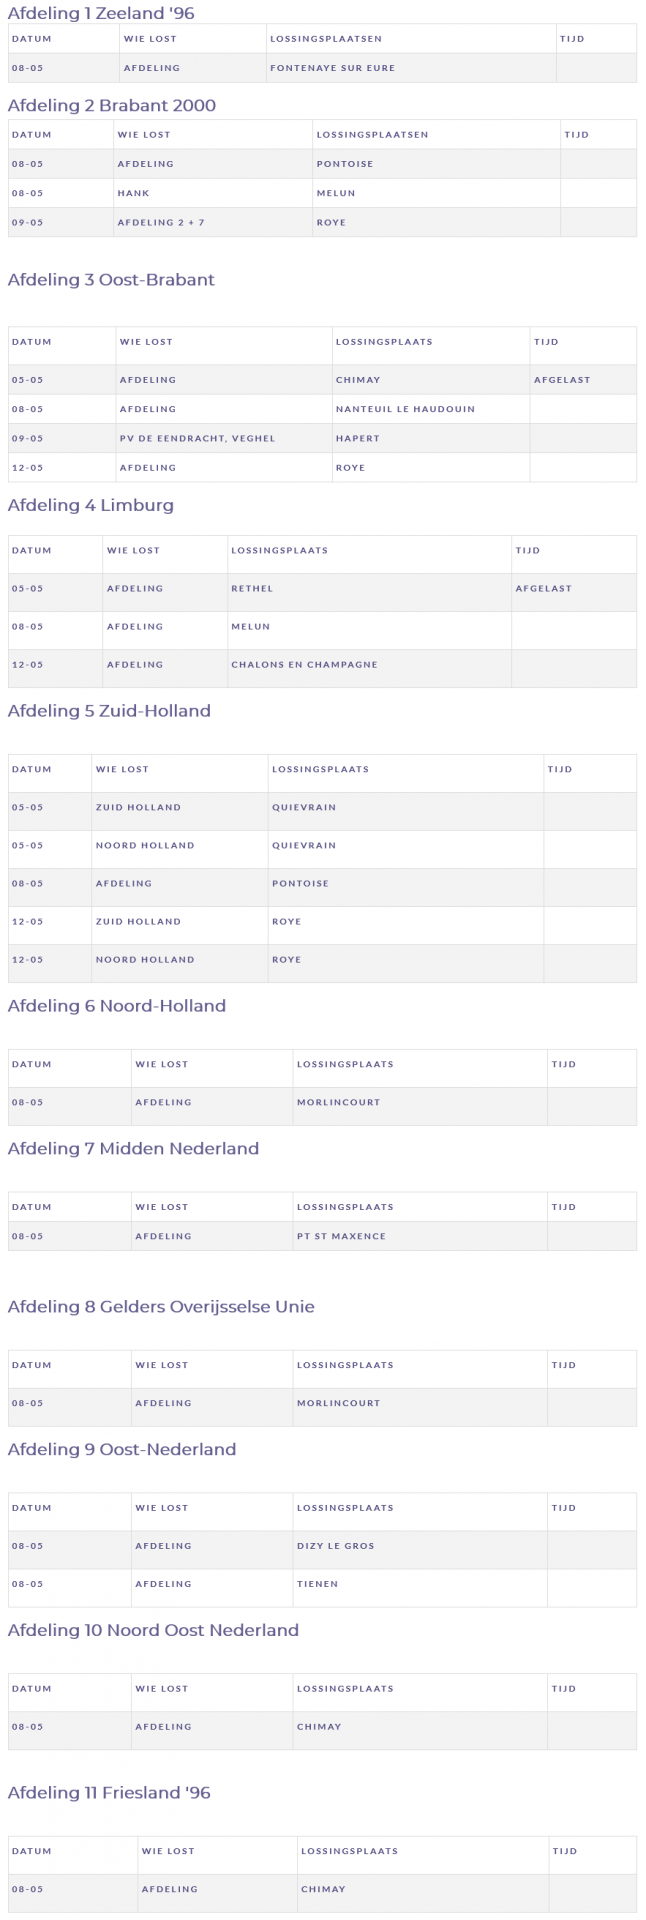Select the Dizy le Gros cell

pos(335,1546)
